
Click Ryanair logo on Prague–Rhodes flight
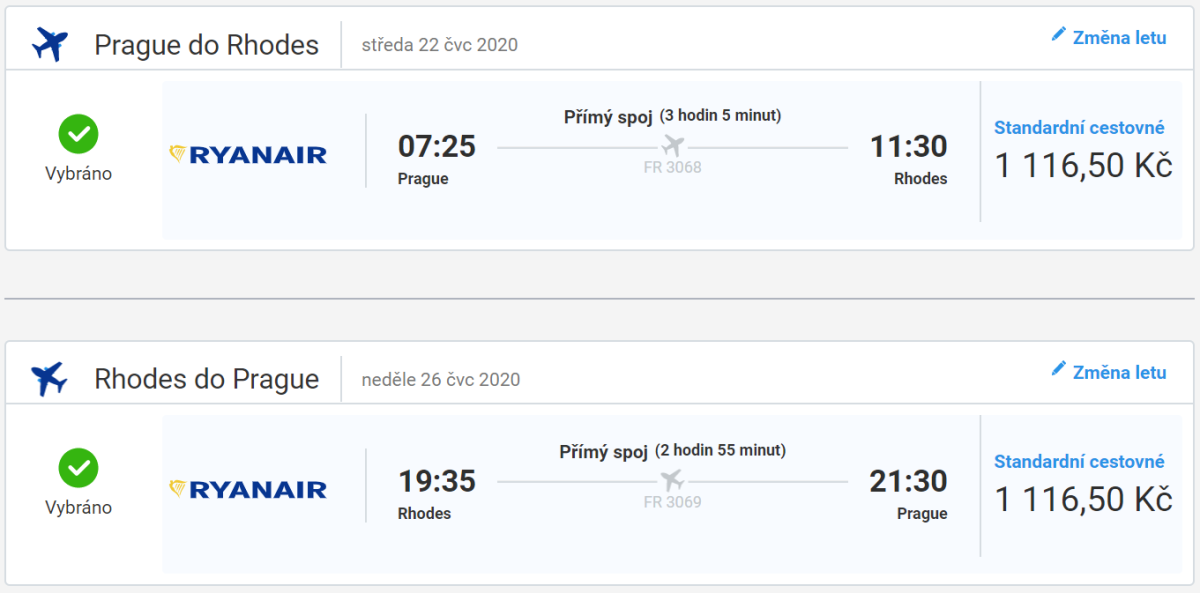click(x=249, y=154)
